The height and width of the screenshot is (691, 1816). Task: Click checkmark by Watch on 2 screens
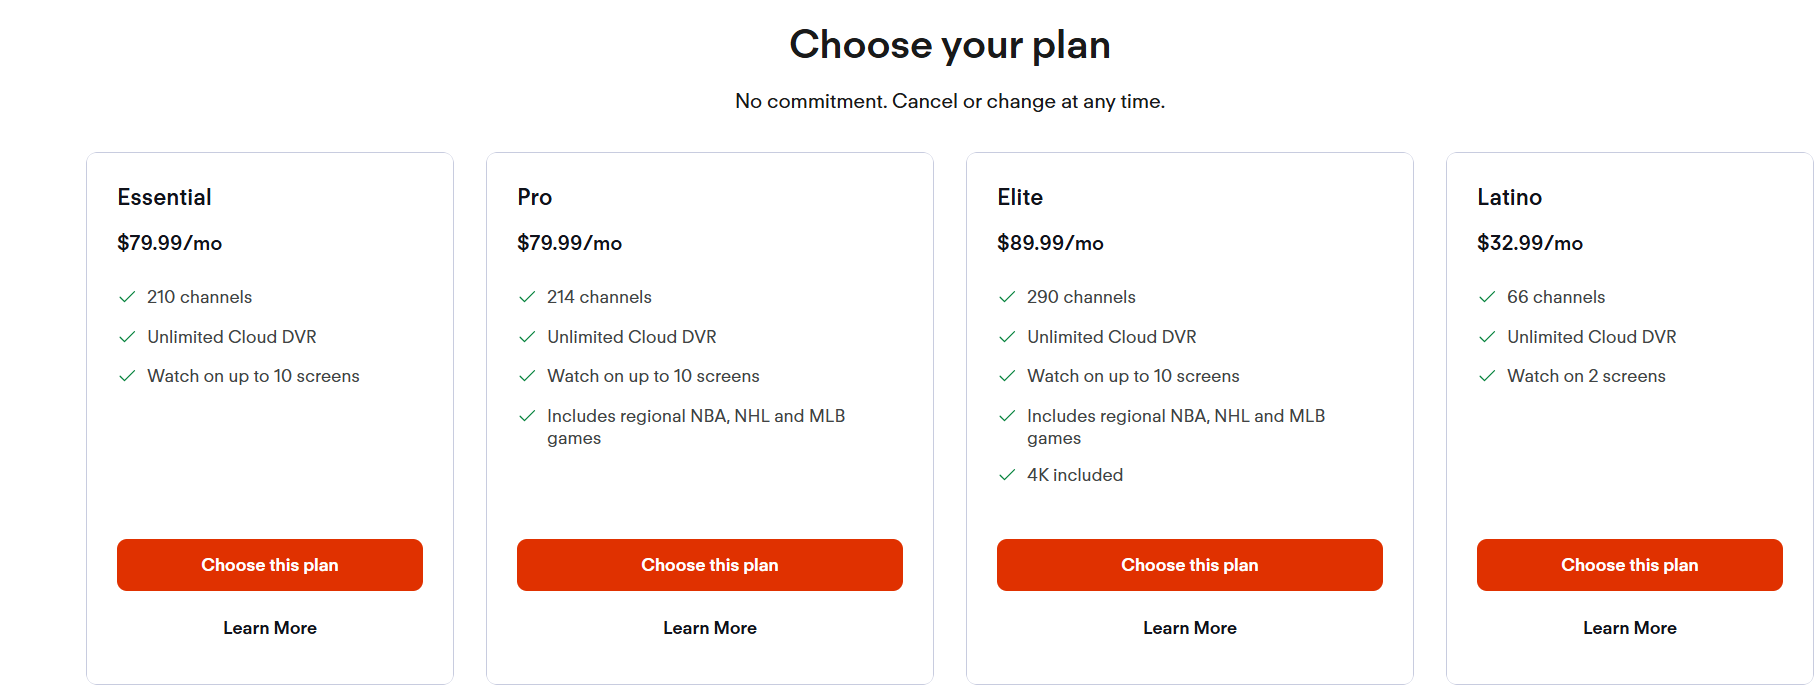(x=1487, y=376)
